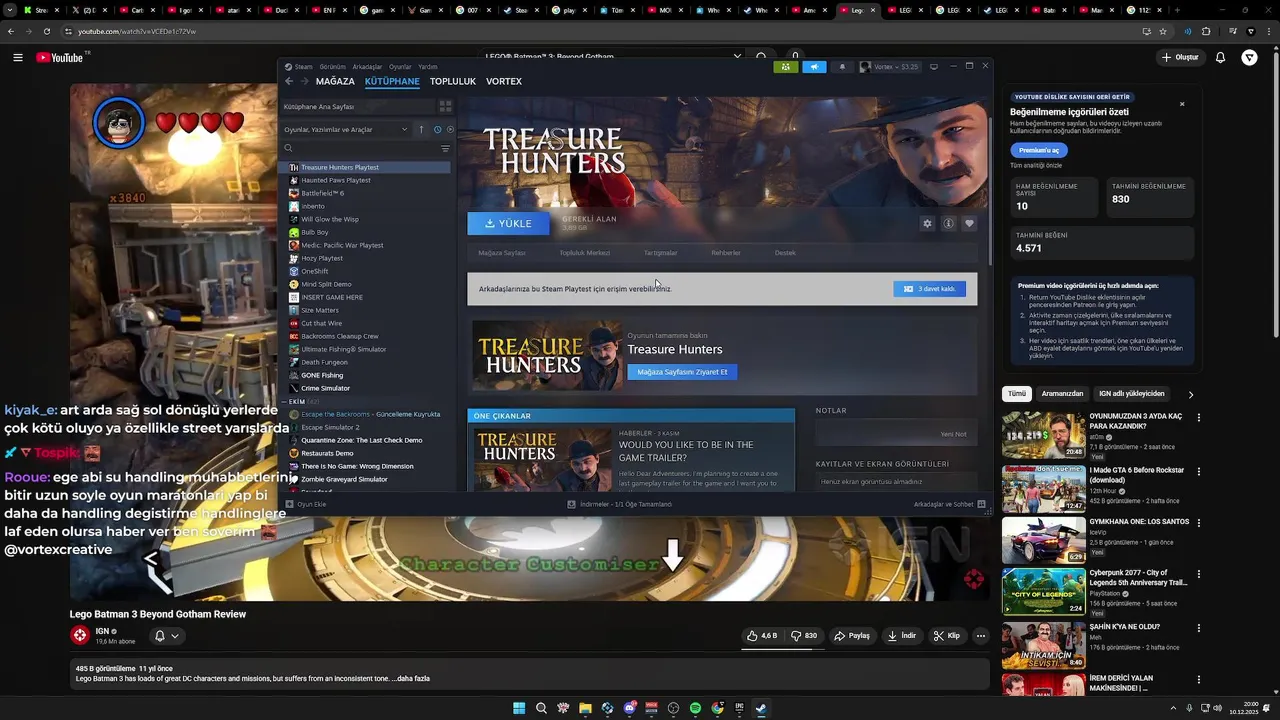The image size is (1280, 720).
Task: Open the Oyunlar menu in Steam
Action: click(x=400, y=67)
